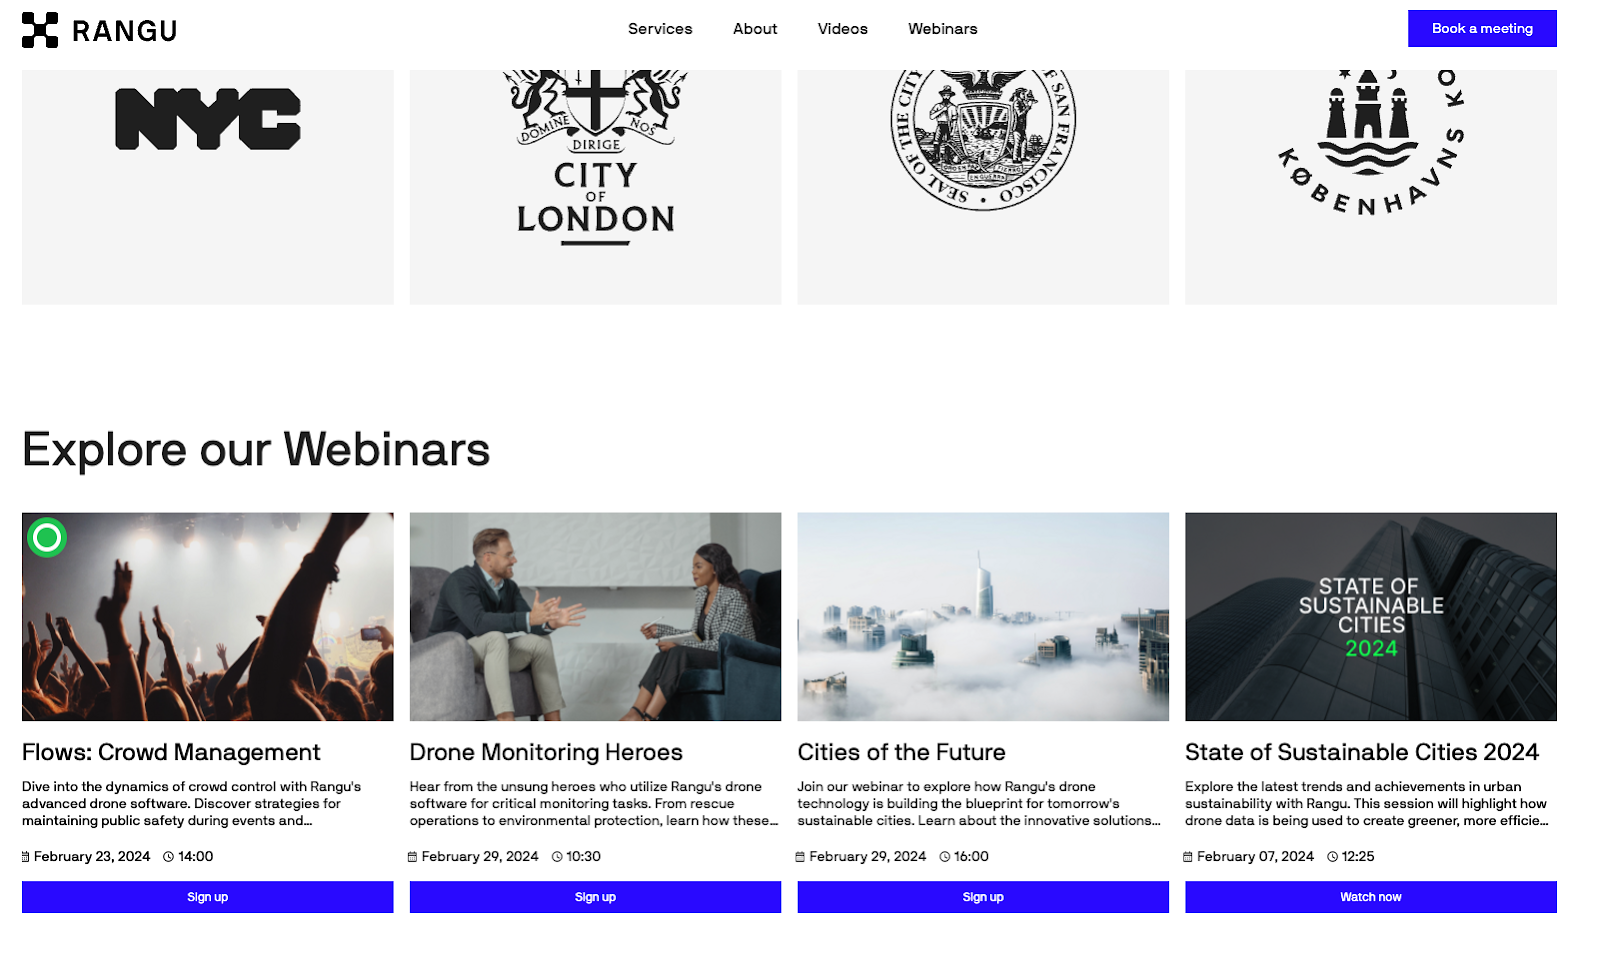This screenshot has height=971, width=1600.
Task: Click the København city logo
Action: pyautogui.click(x=1371, y=142)
